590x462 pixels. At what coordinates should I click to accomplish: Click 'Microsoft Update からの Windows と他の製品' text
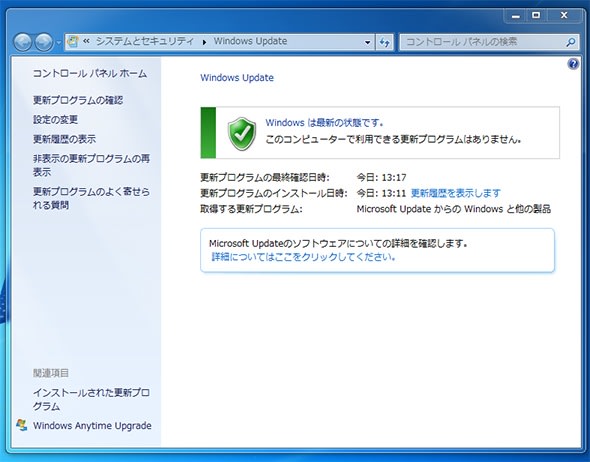(x=454, y=209)
